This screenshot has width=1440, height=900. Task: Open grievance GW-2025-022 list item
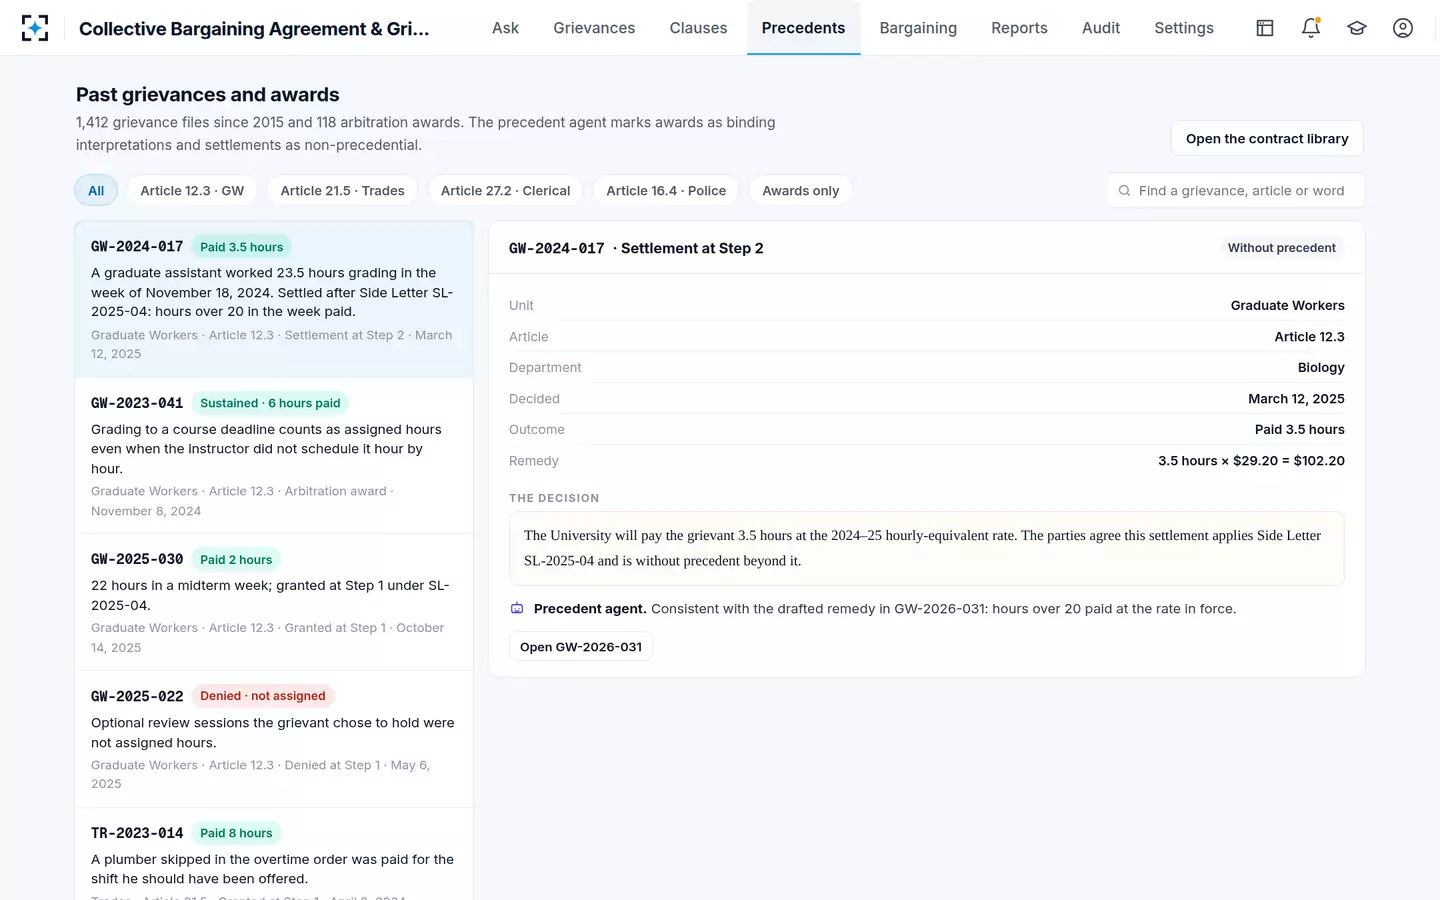point(274,739)
